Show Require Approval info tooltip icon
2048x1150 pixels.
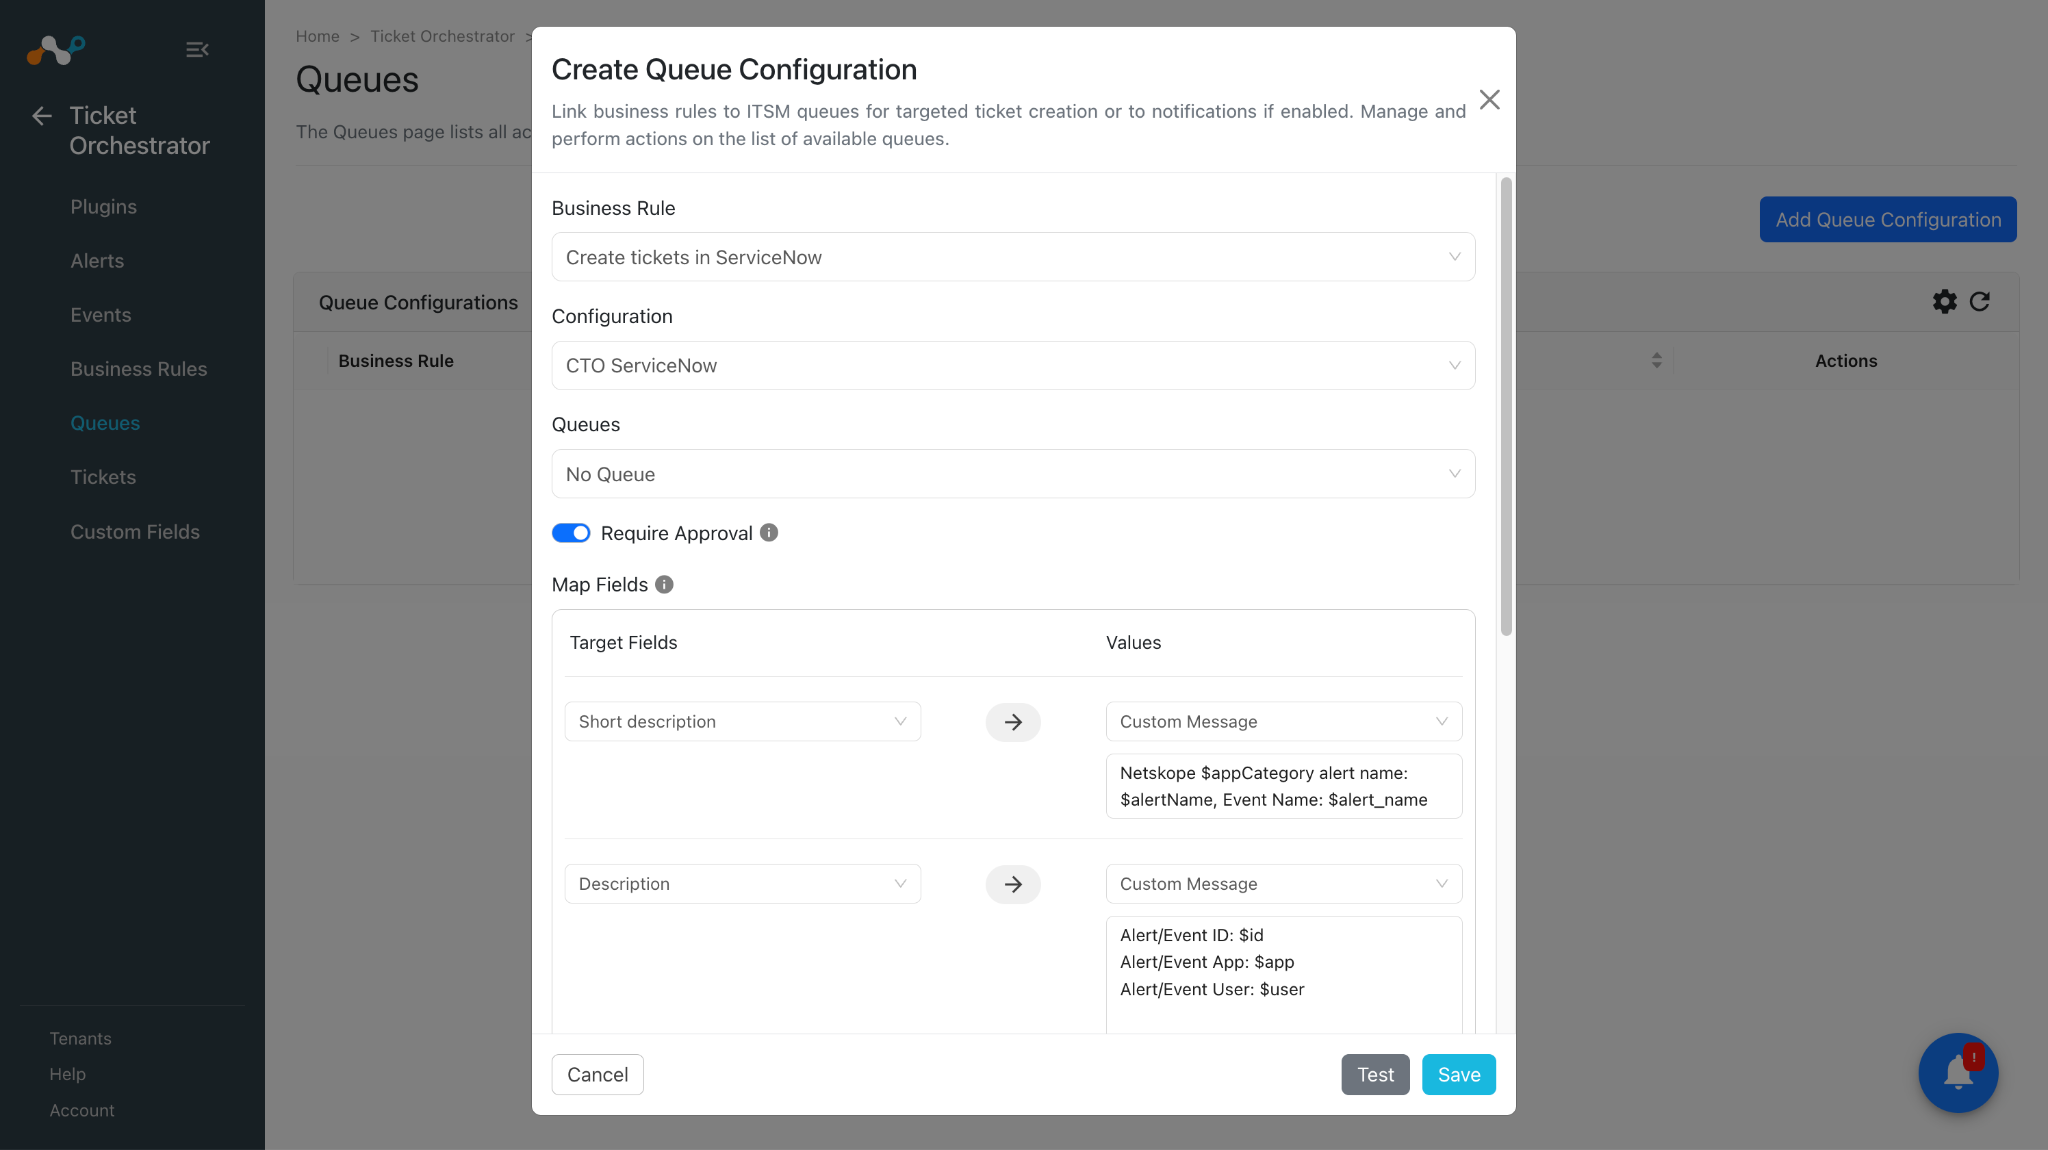coord(769,533)
